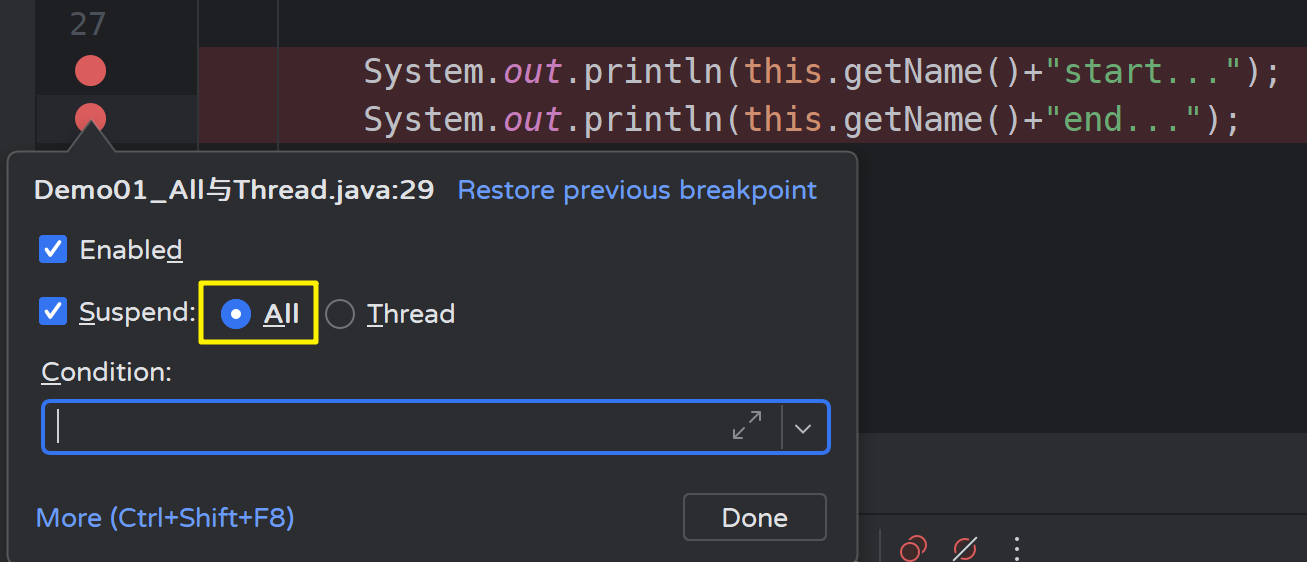The image size is (1307, 562).
Task: Uncheck the Enabled checkbox
Action: (x=53, y=249)
